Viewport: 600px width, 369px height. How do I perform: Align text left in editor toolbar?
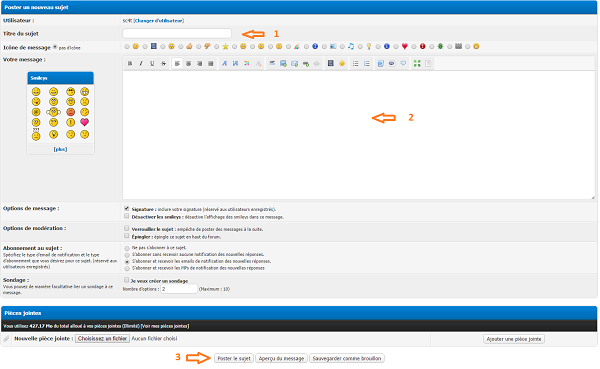[x=177, y=64]
